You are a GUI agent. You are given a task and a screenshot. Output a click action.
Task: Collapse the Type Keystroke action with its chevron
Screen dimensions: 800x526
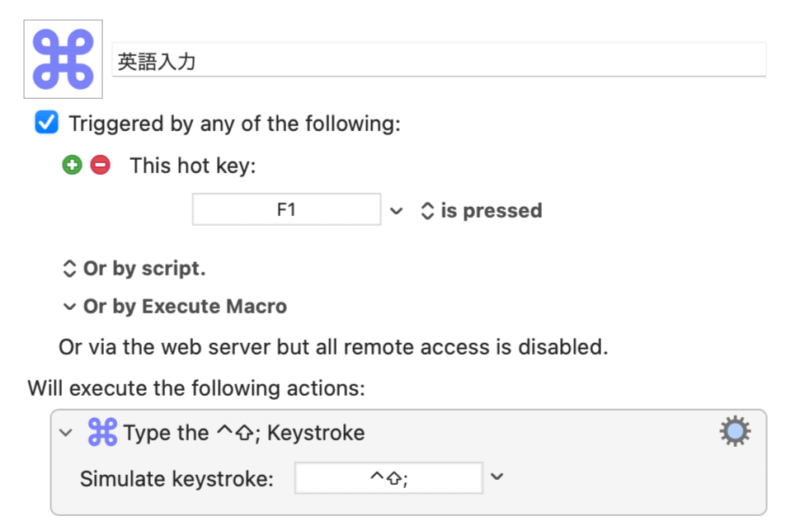(67, 433)
